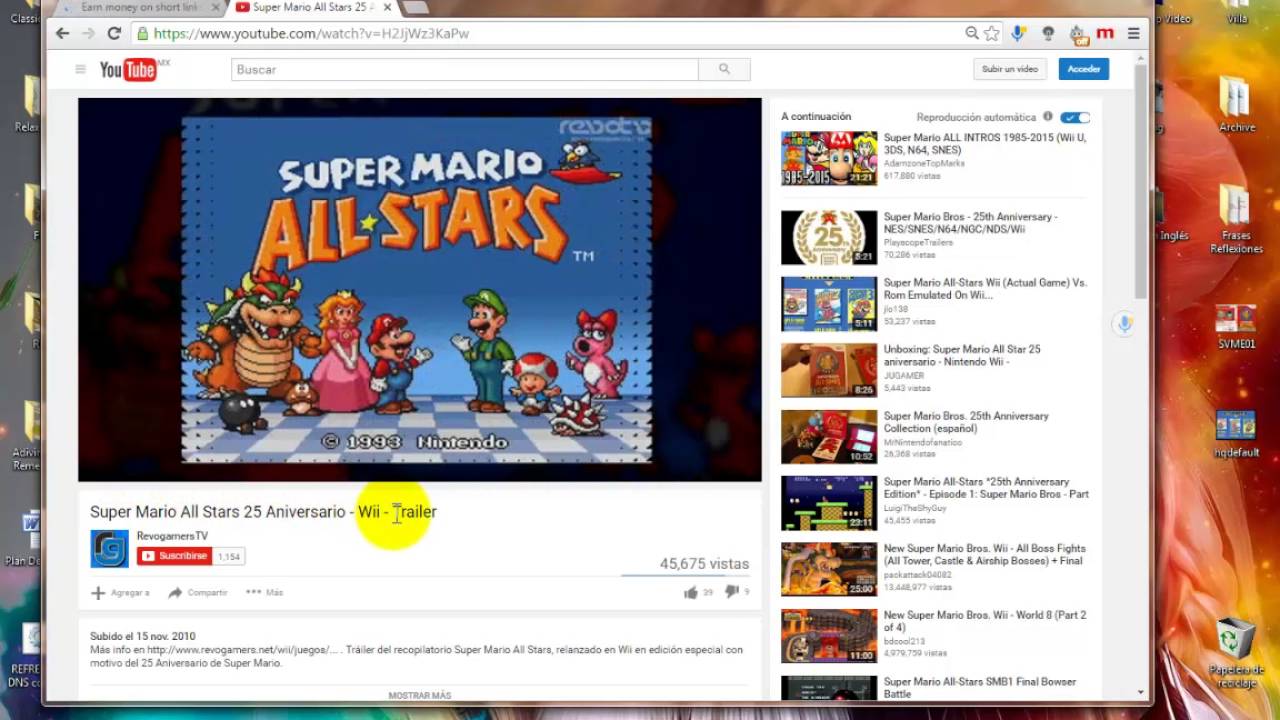
Task: Close the "Earn money on short link" tab
Action: click(216, 8)
